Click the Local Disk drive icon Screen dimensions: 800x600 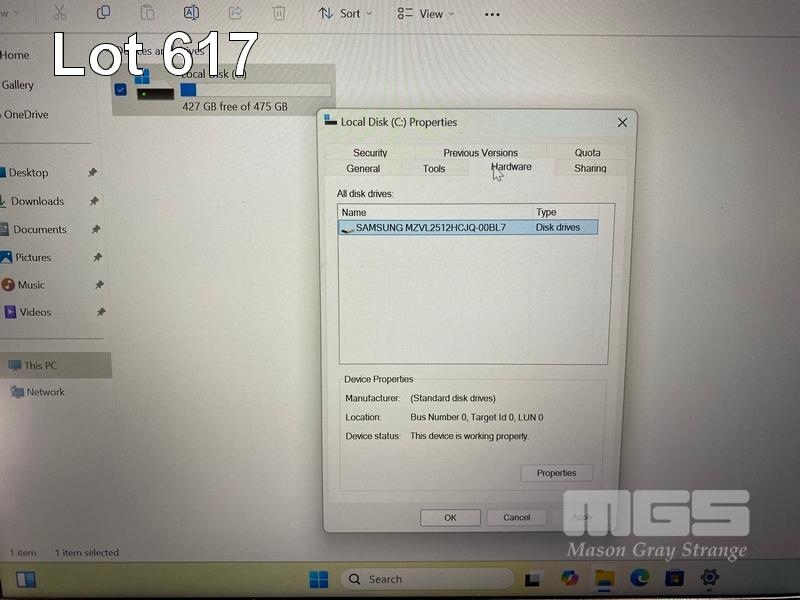[155, 87]
